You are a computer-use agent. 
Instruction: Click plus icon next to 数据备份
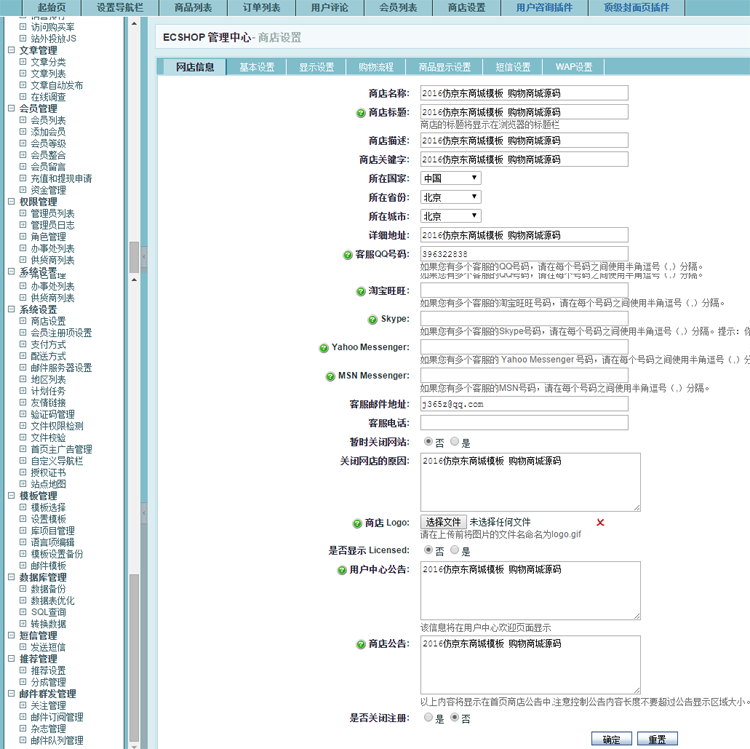point(22,588)
